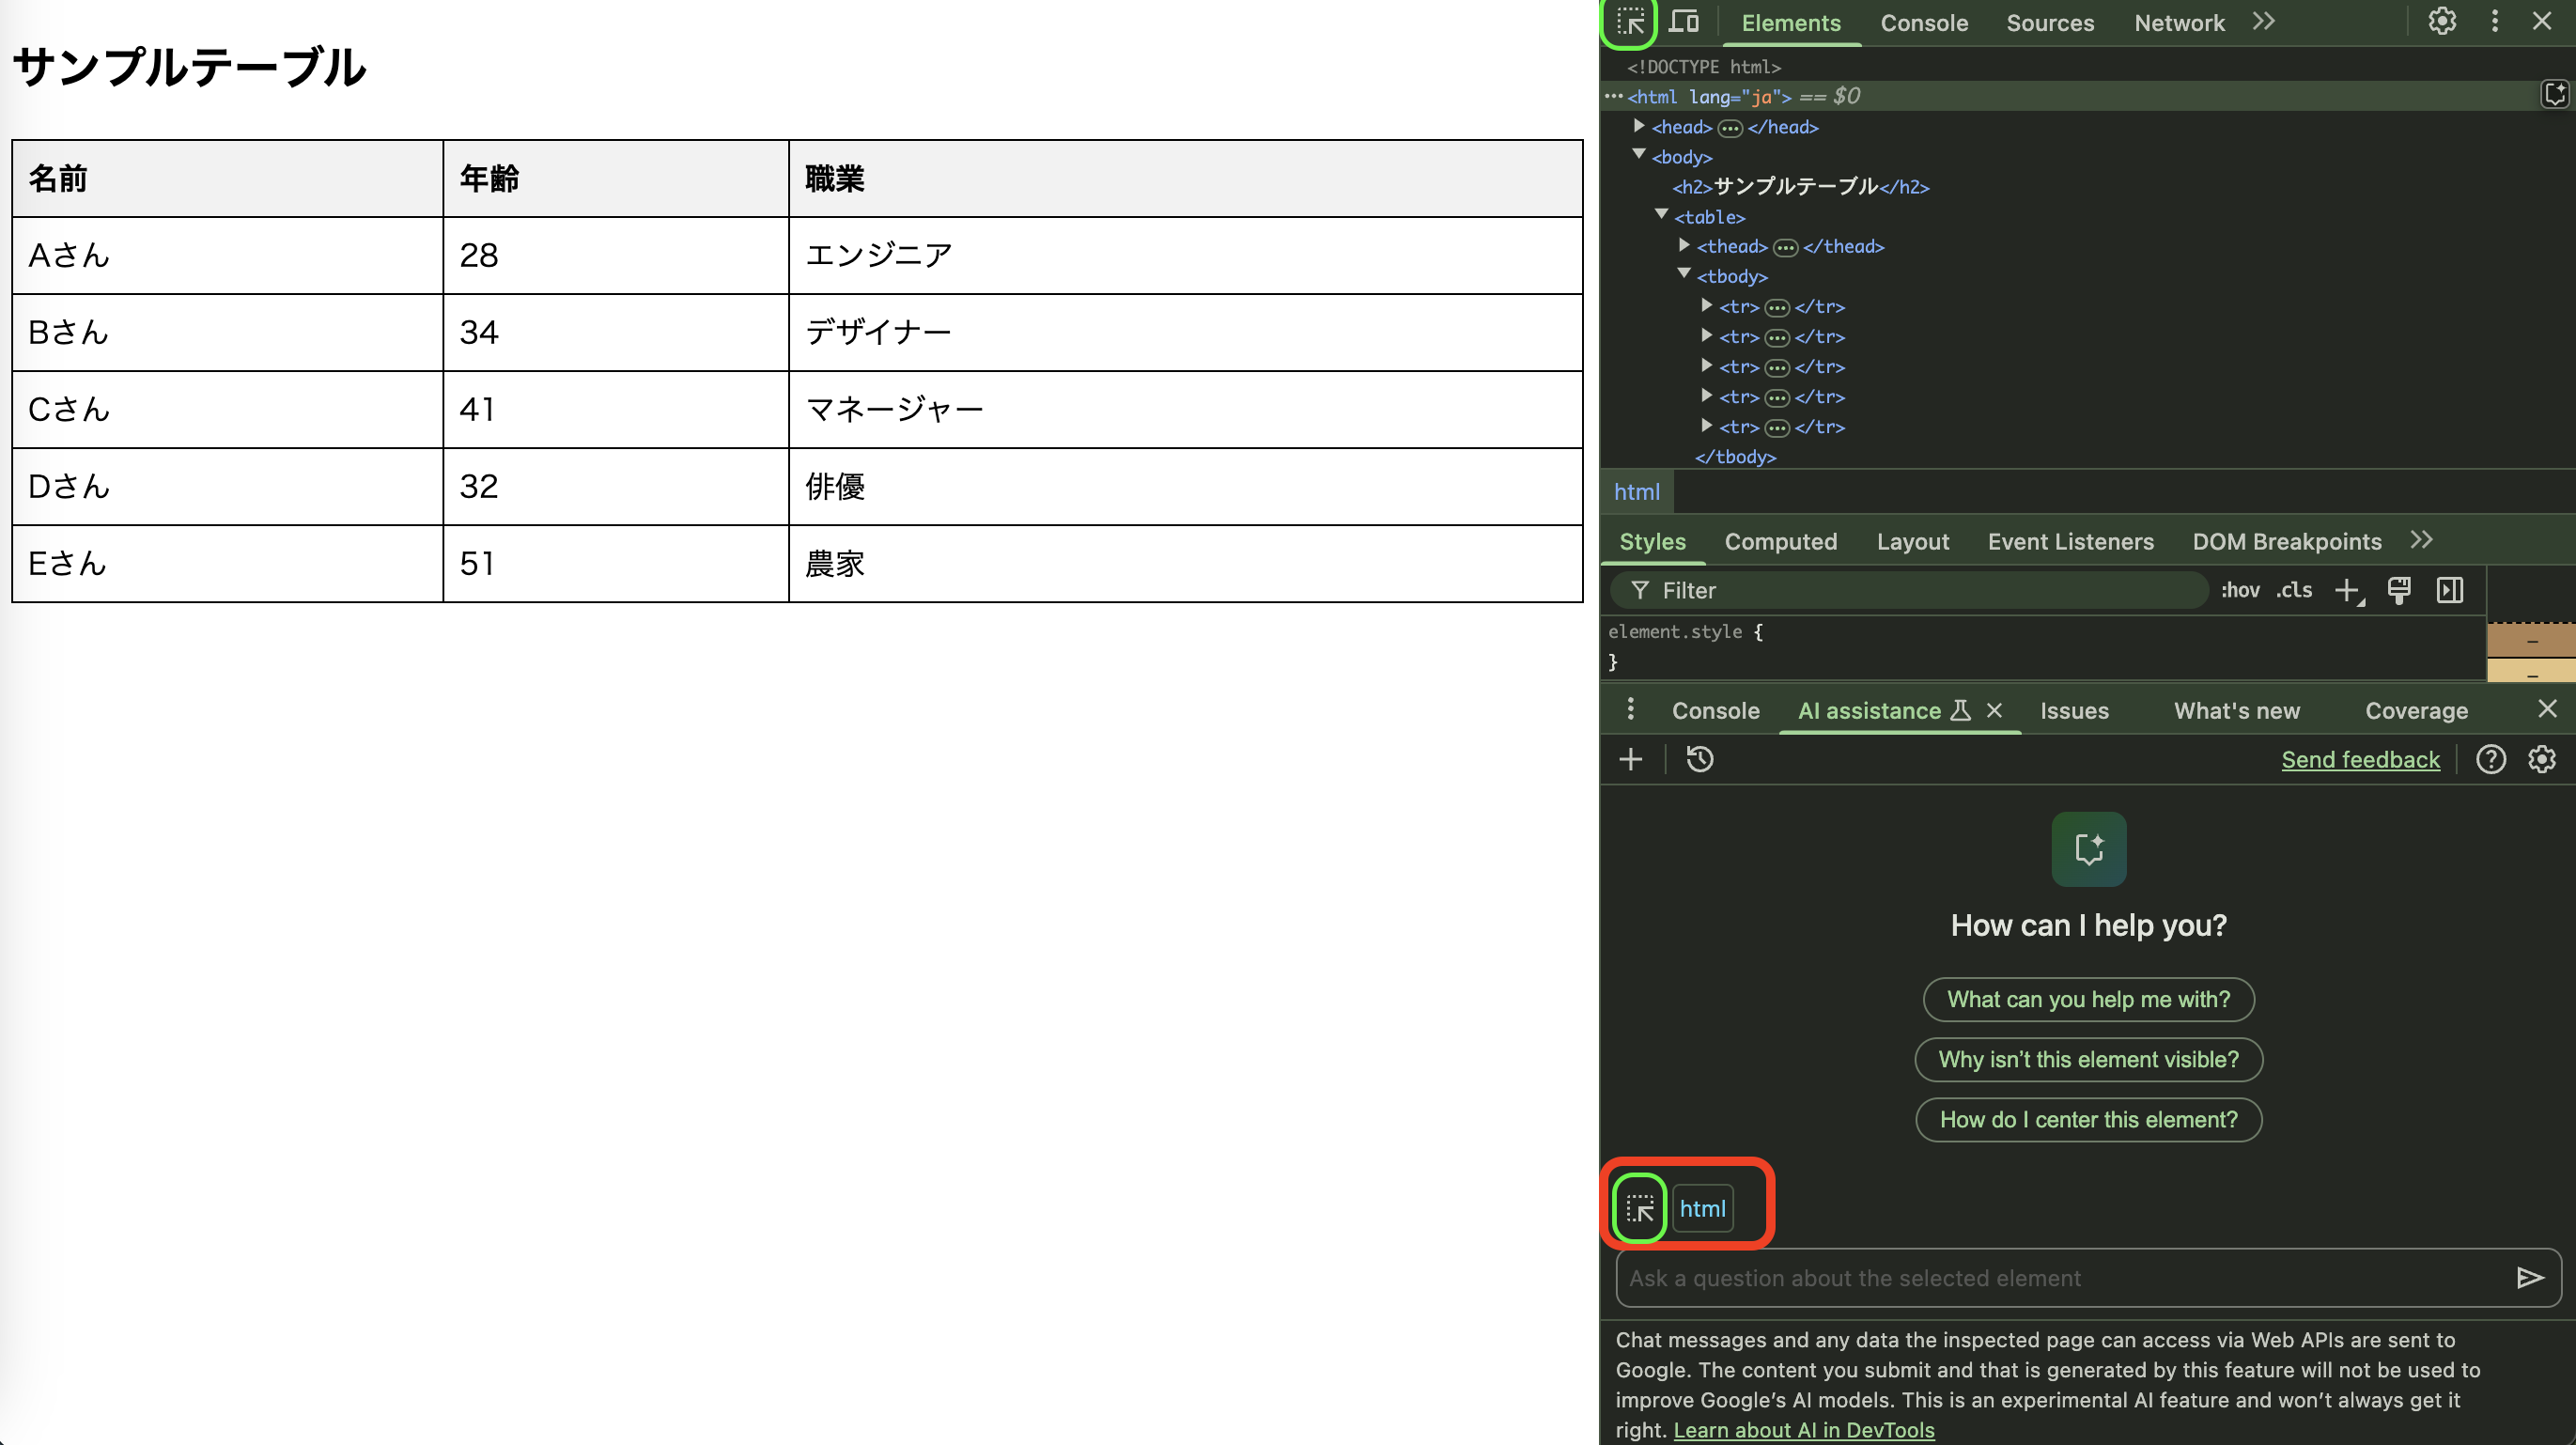Expand the first tr element
Viewport: 2576px width, 1445px height.
(1707, 307)
